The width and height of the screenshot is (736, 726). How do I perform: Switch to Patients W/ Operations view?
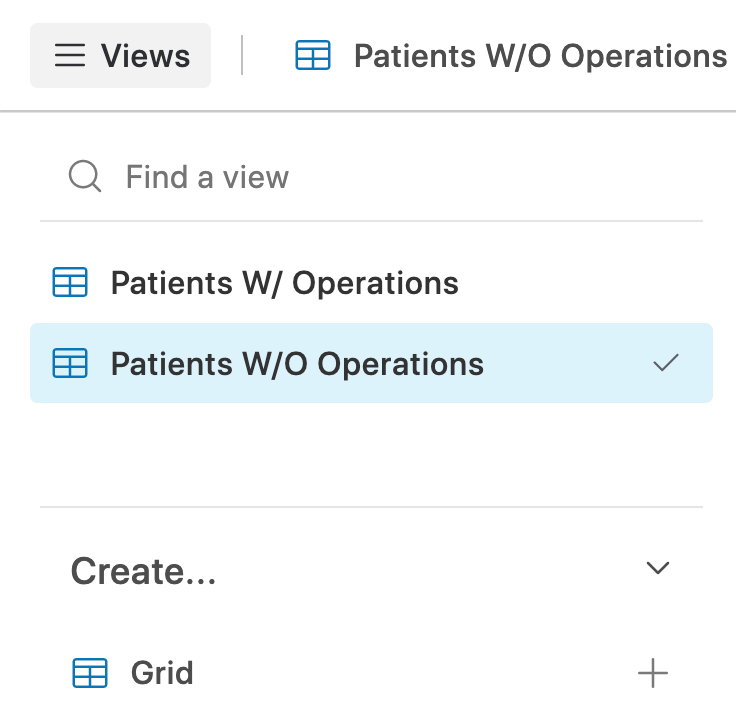(x=284, y=283)
